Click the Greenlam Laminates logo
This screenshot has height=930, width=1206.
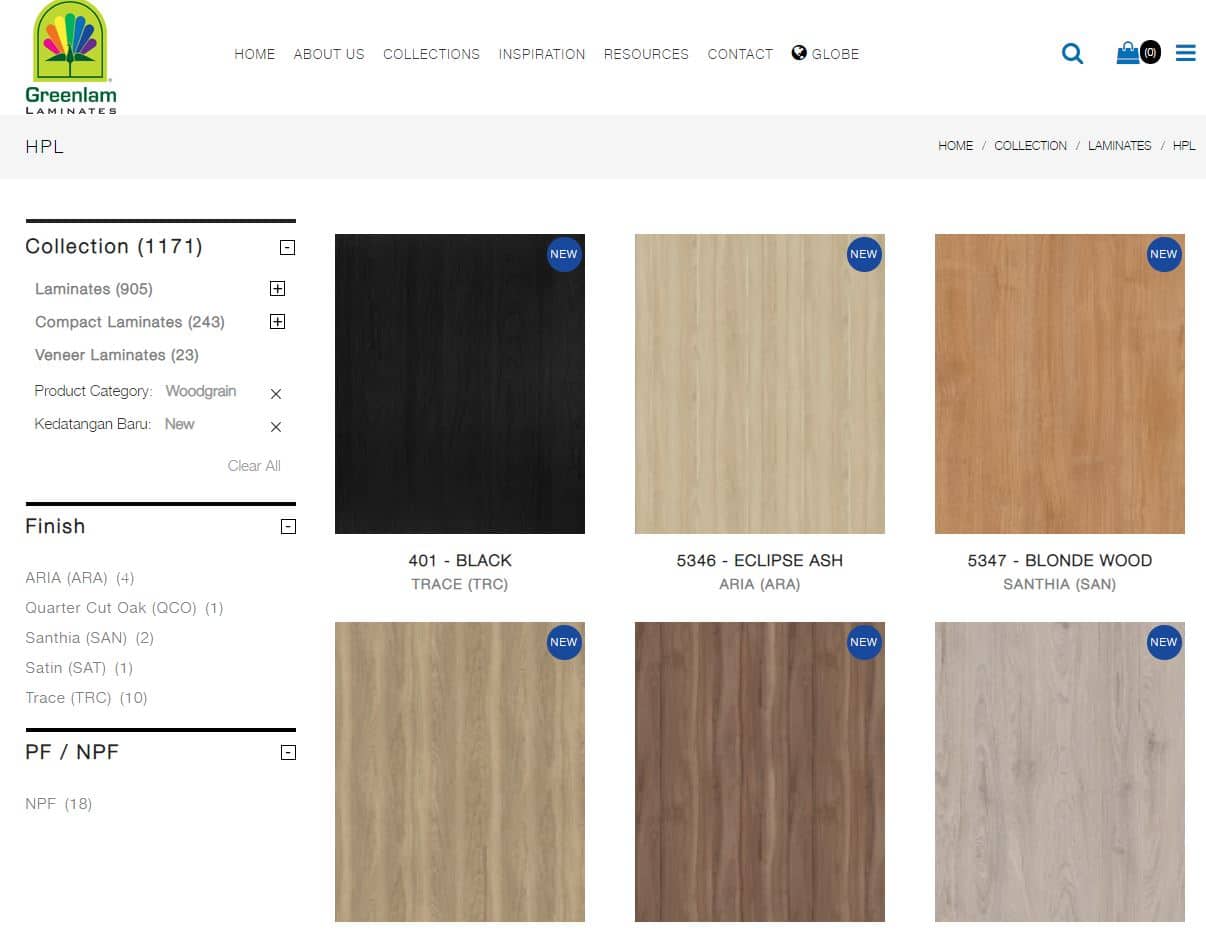click(70, 57)
